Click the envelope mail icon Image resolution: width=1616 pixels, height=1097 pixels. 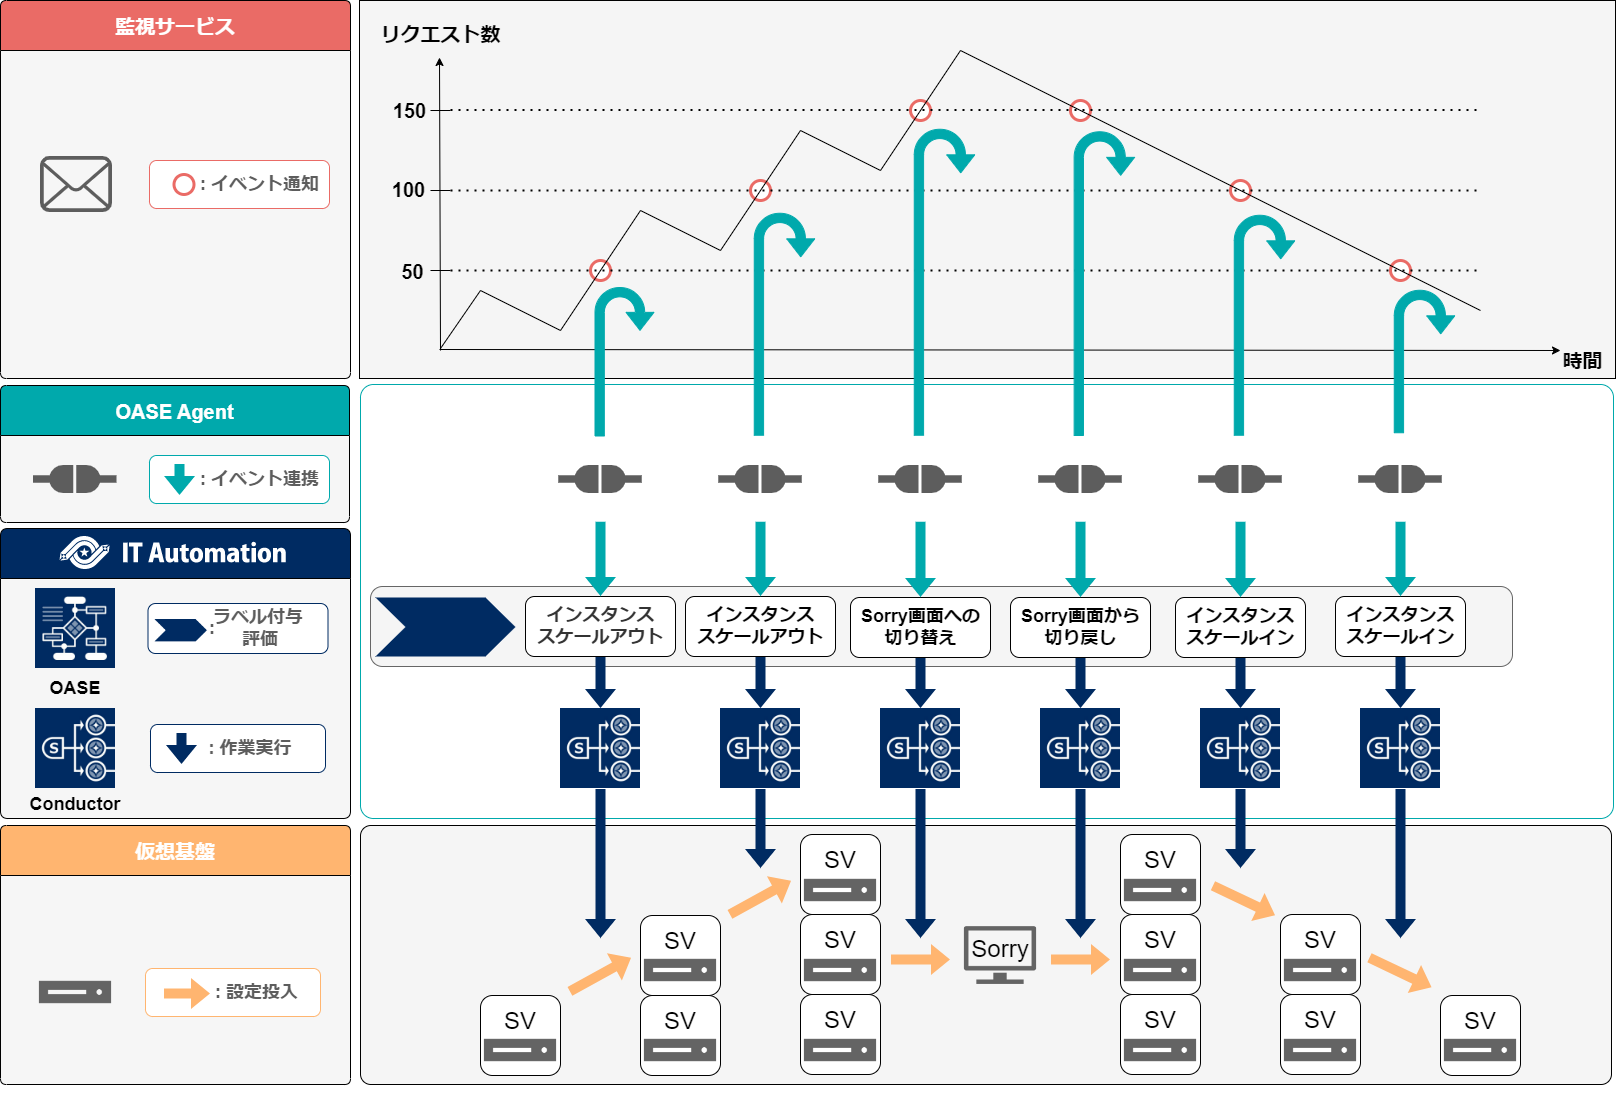click(x=76, y=184)
